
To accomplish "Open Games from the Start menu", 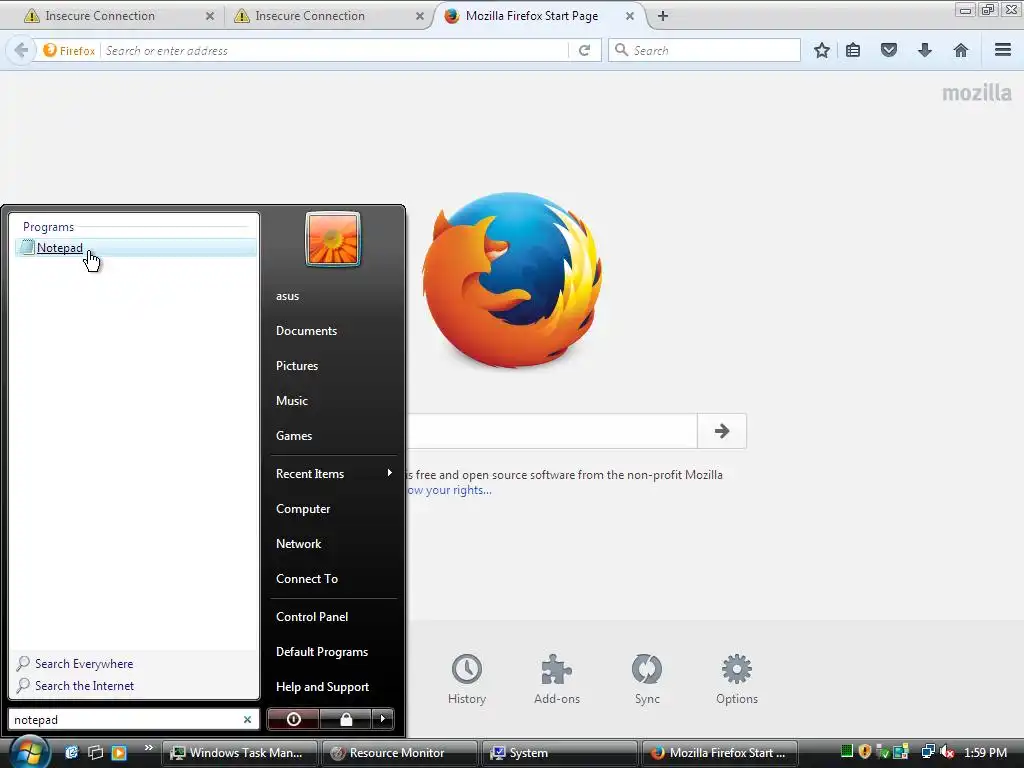I will (294, 436).
